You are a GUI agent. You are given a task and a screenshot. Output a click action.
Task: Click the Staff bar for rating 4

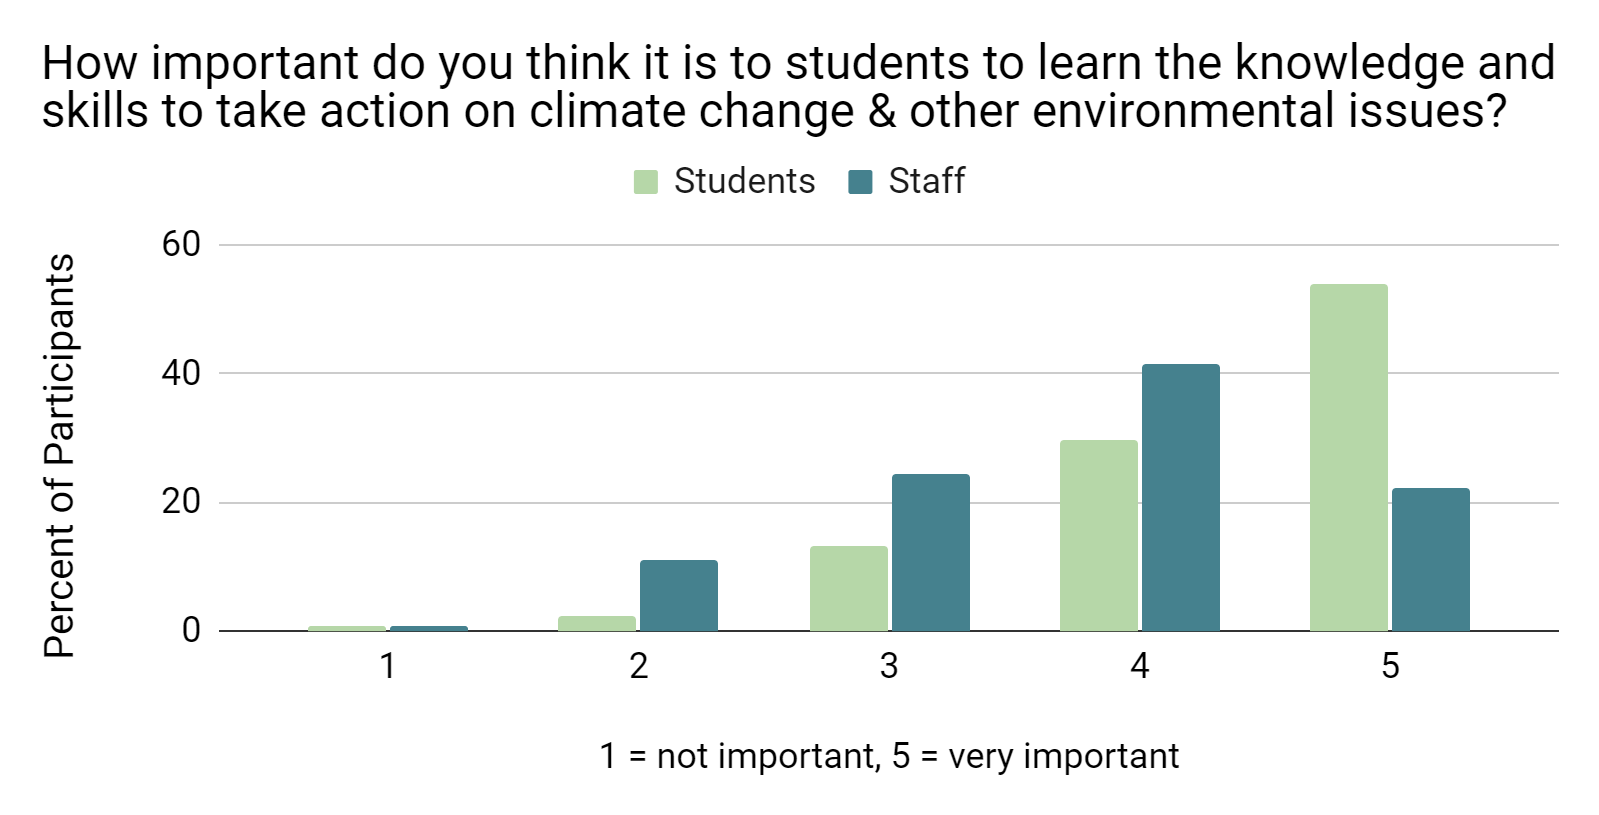click(x=1180, y=497)
